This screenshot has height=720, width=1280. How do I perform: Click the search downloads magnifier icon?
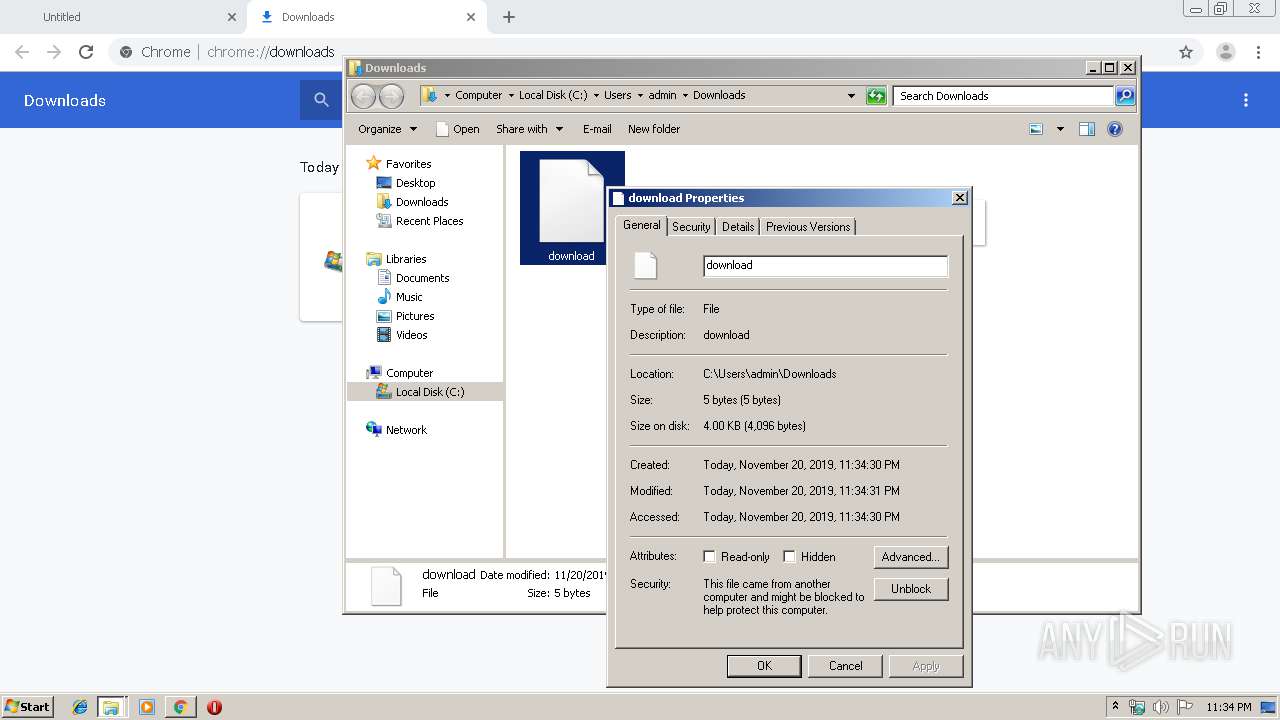tap(321, 100)
